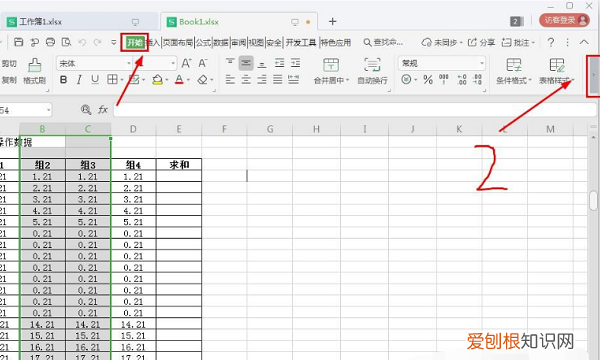
Task: Open the 开发工具 (Developer) tab
Action: [x=301, y=42]
